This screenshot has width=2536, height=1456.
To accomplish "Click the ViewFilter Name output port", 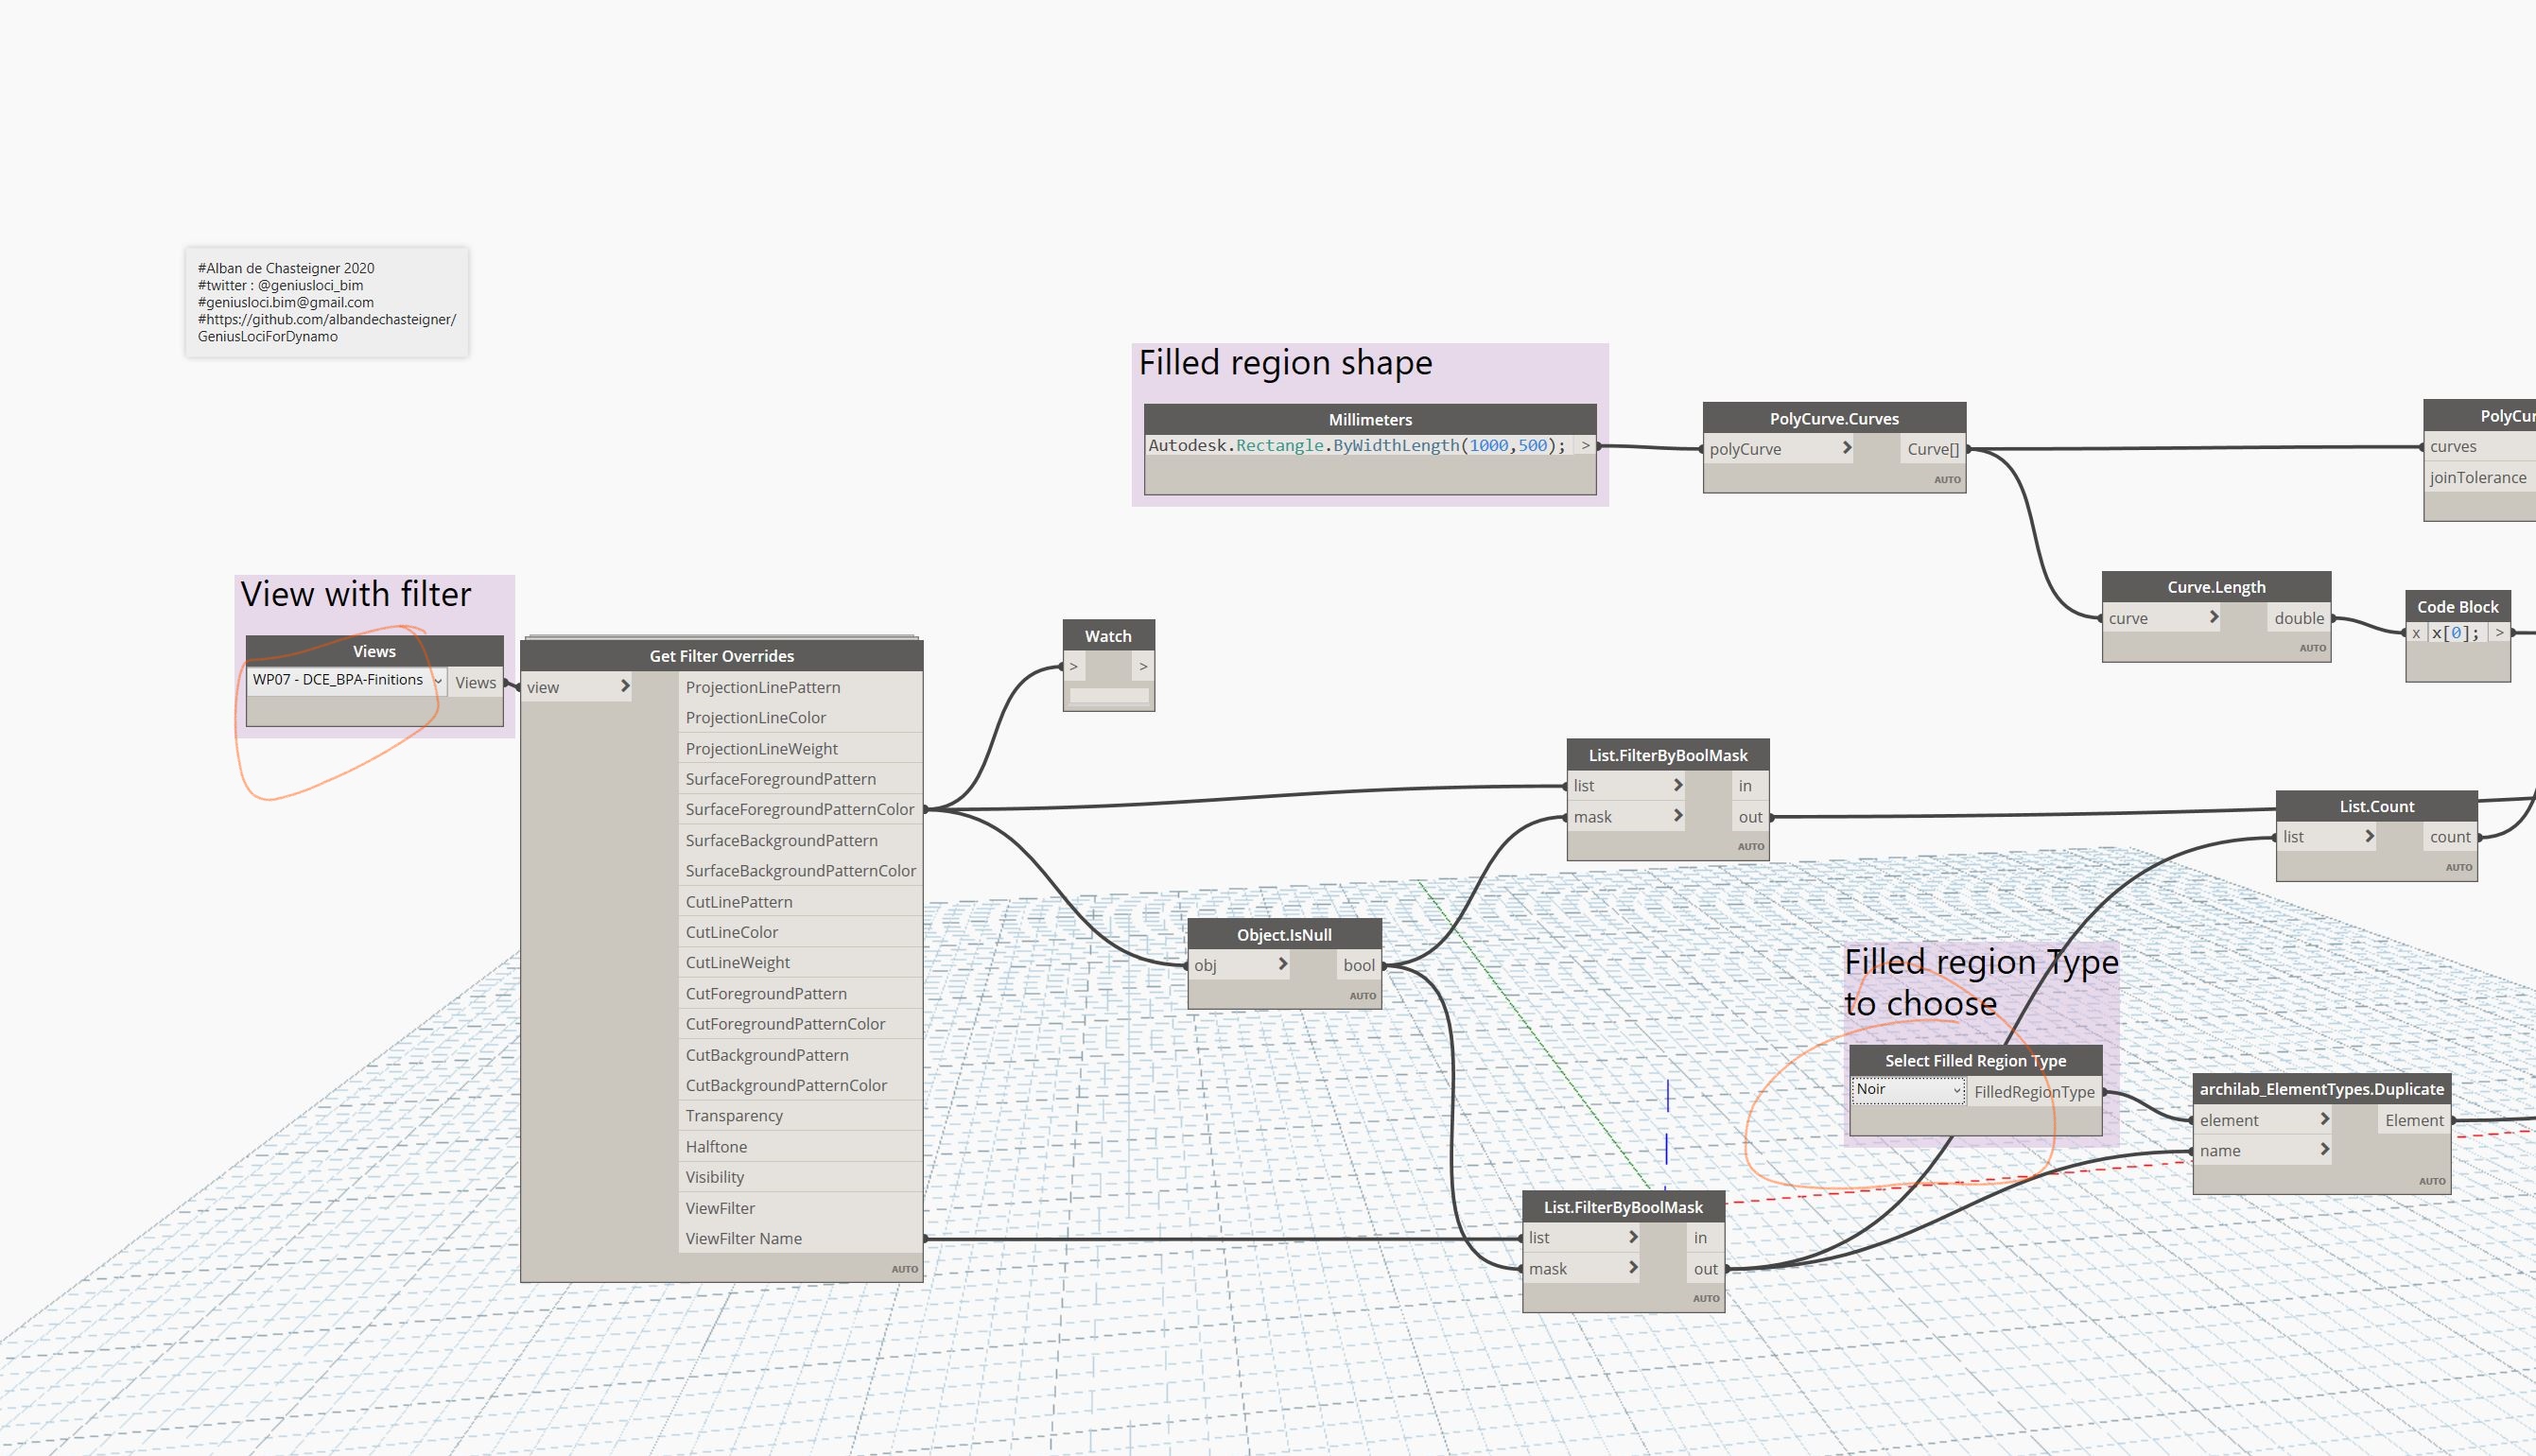I will click(x=744, y=1238).
